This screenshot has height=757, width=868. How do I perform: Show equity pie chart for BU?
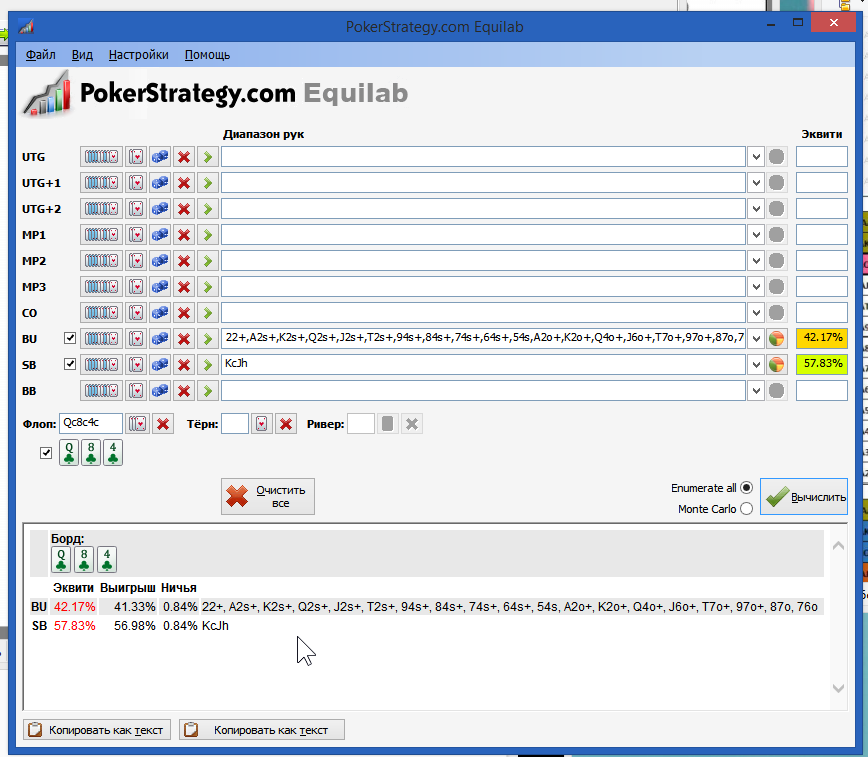click(777, 338)
